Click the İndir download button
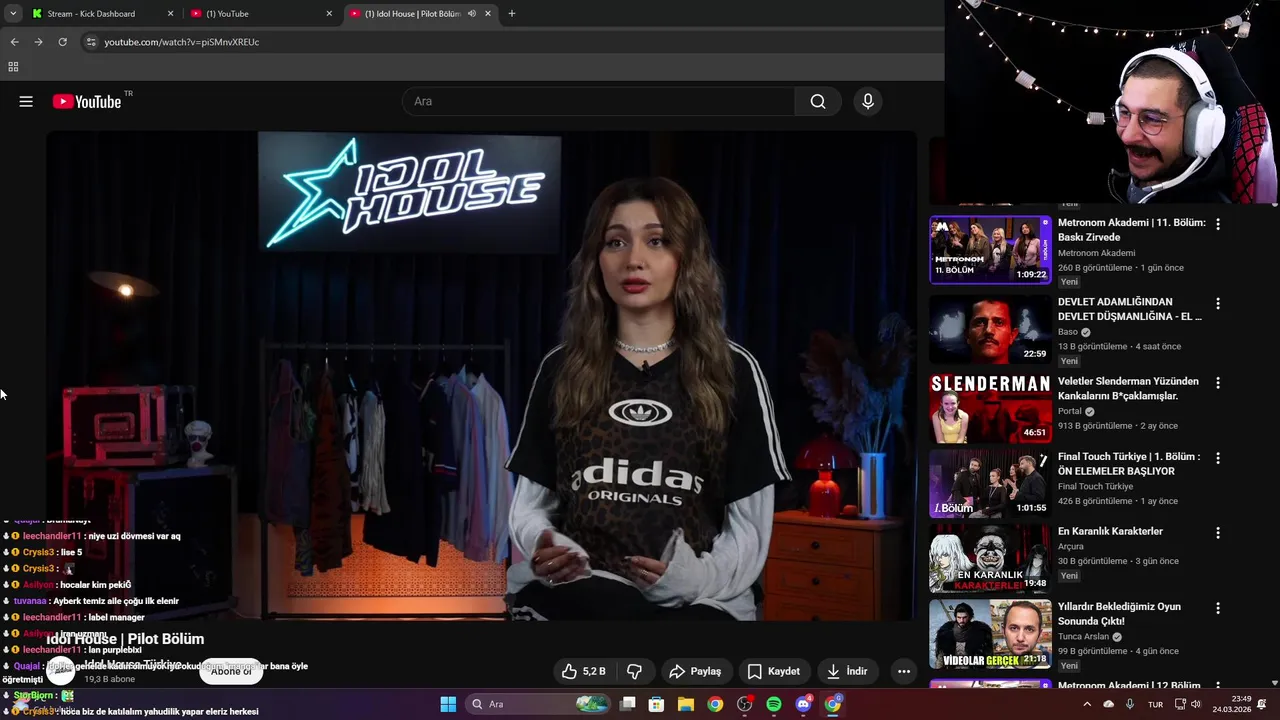Viewport: 1280px width, 720px height. (x=846, y=671)
